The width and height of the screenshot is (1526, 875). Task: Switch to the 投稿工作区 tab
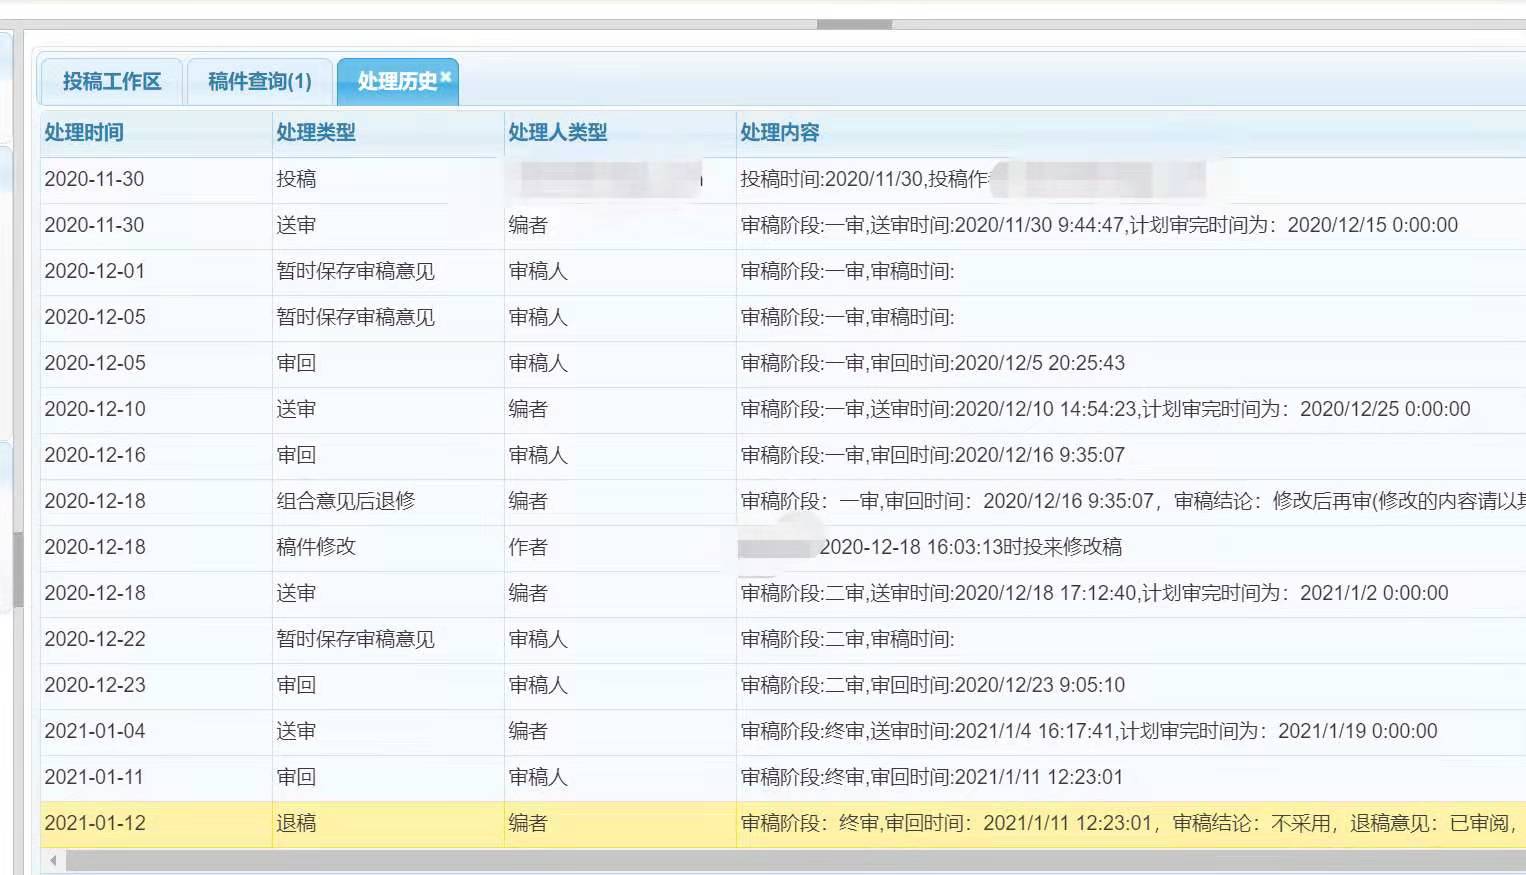click(x=112, y=81)
